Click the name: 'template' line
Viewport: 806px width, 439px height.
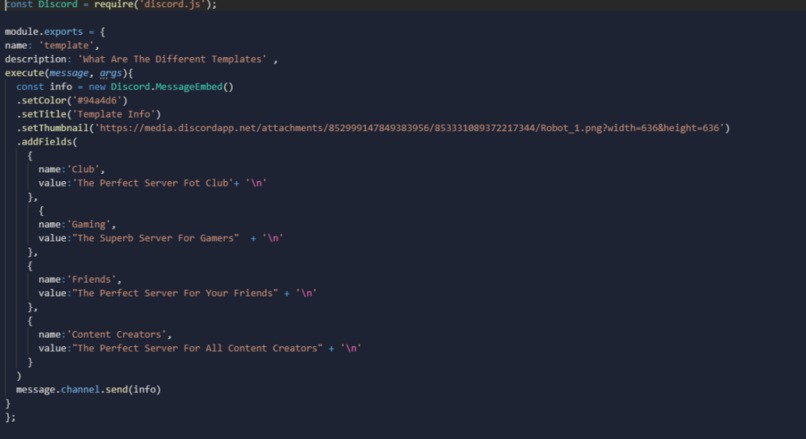tap(51, 46)
